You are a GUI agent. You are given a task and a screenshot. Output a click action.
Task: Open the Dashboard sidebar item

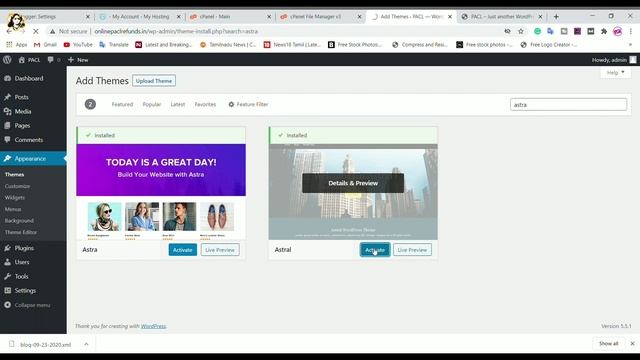click(x=29, y=78)
